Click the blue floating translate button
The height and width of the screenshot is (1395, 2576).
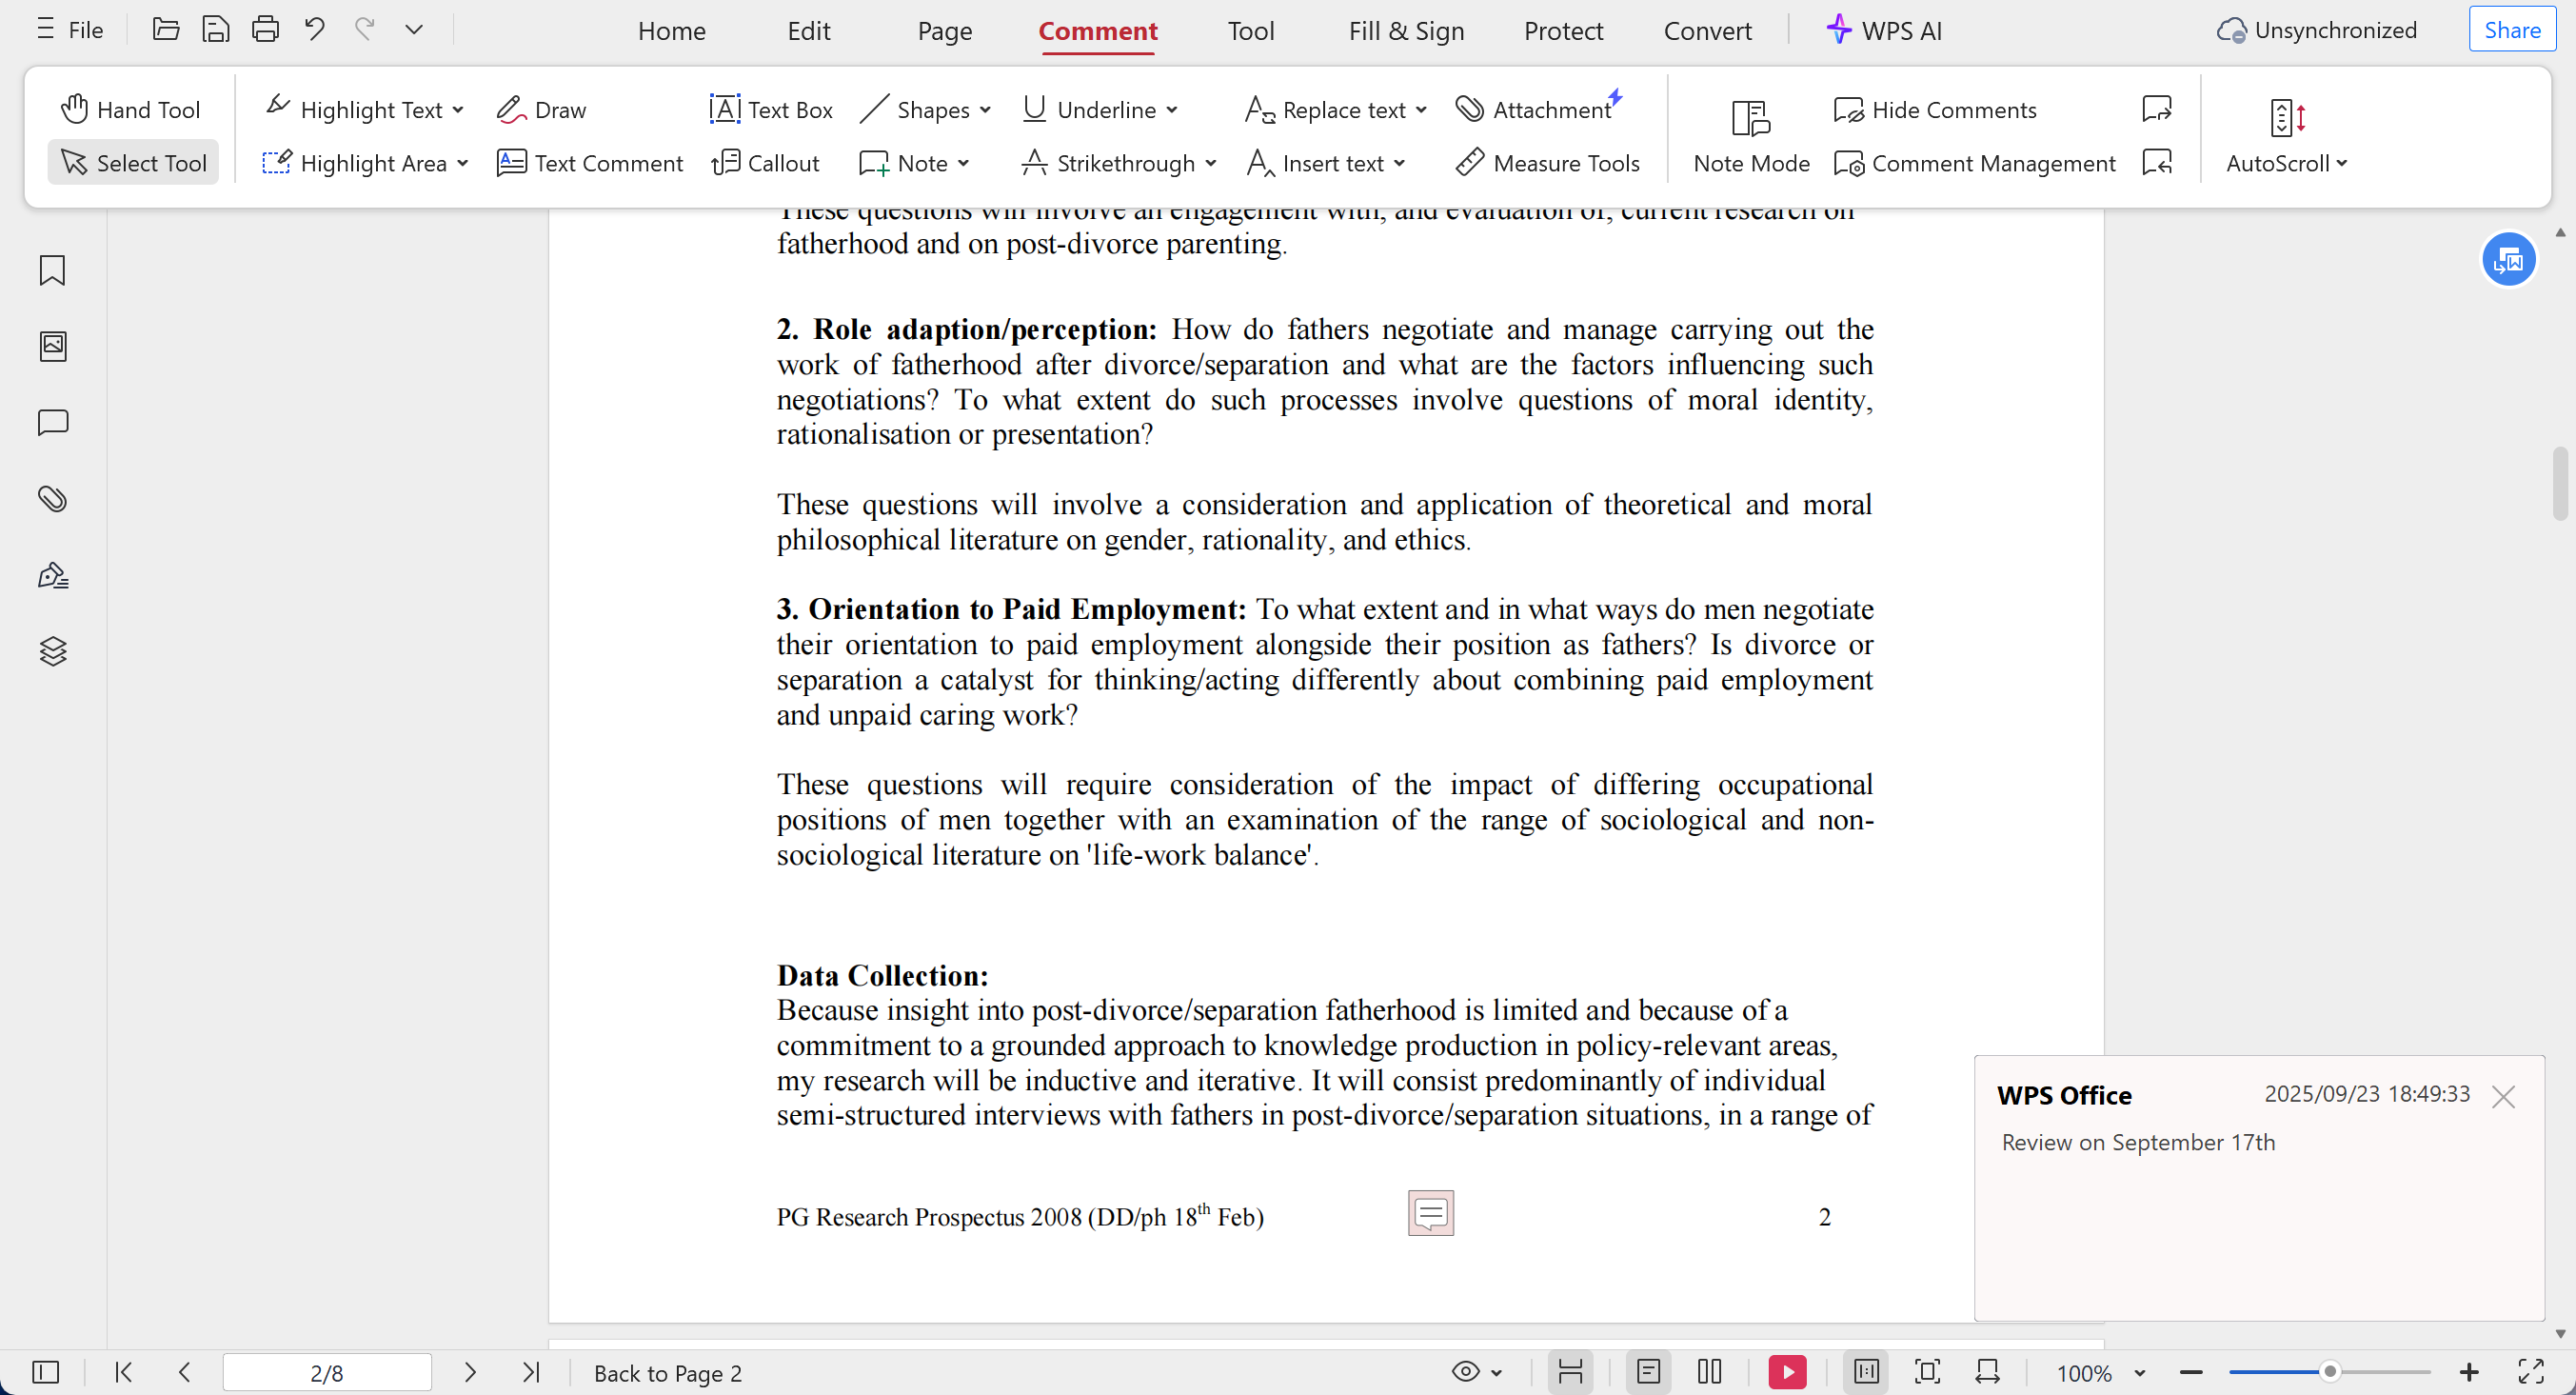point(2508,260)
